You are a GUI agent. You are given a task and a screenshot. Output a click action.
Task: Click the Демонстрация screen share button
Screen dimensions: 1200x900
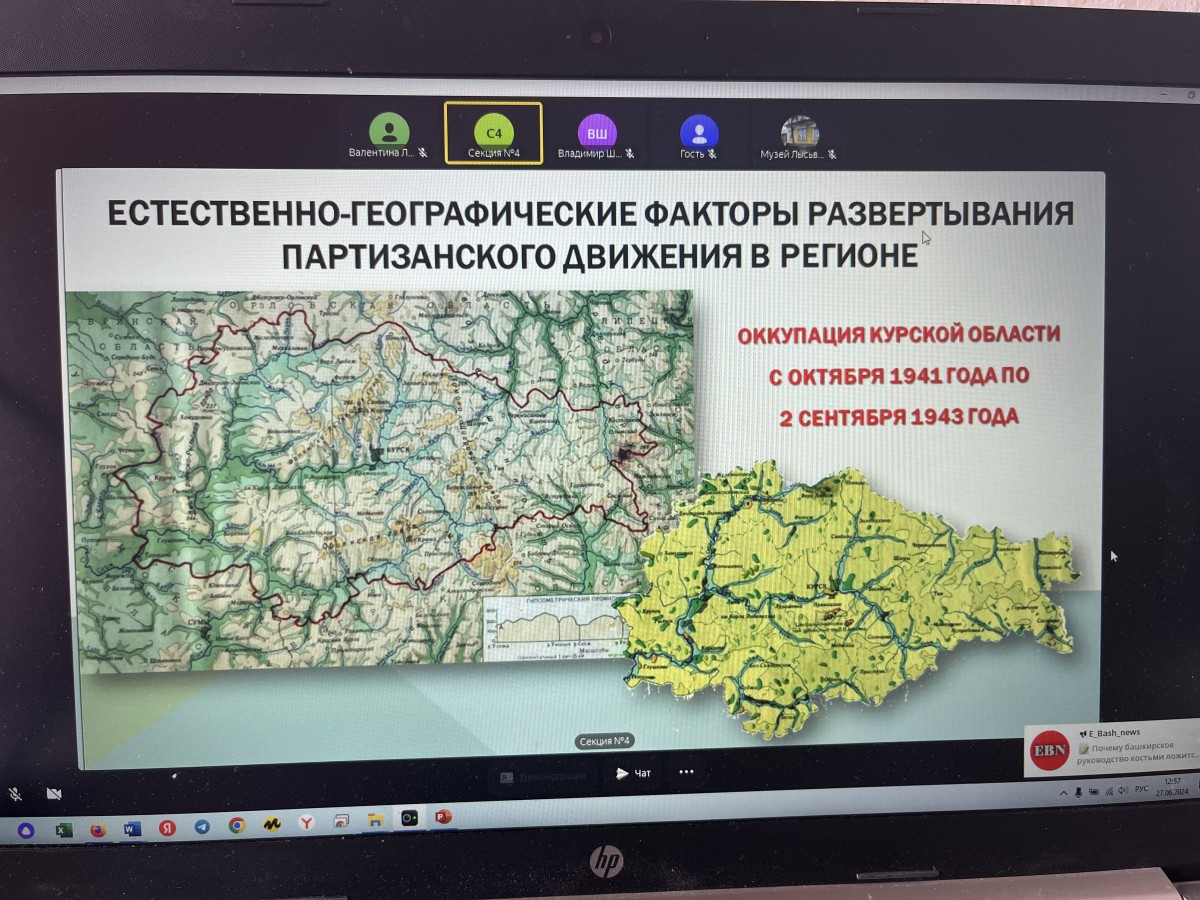pyautogui.click(x=543, y=775)
